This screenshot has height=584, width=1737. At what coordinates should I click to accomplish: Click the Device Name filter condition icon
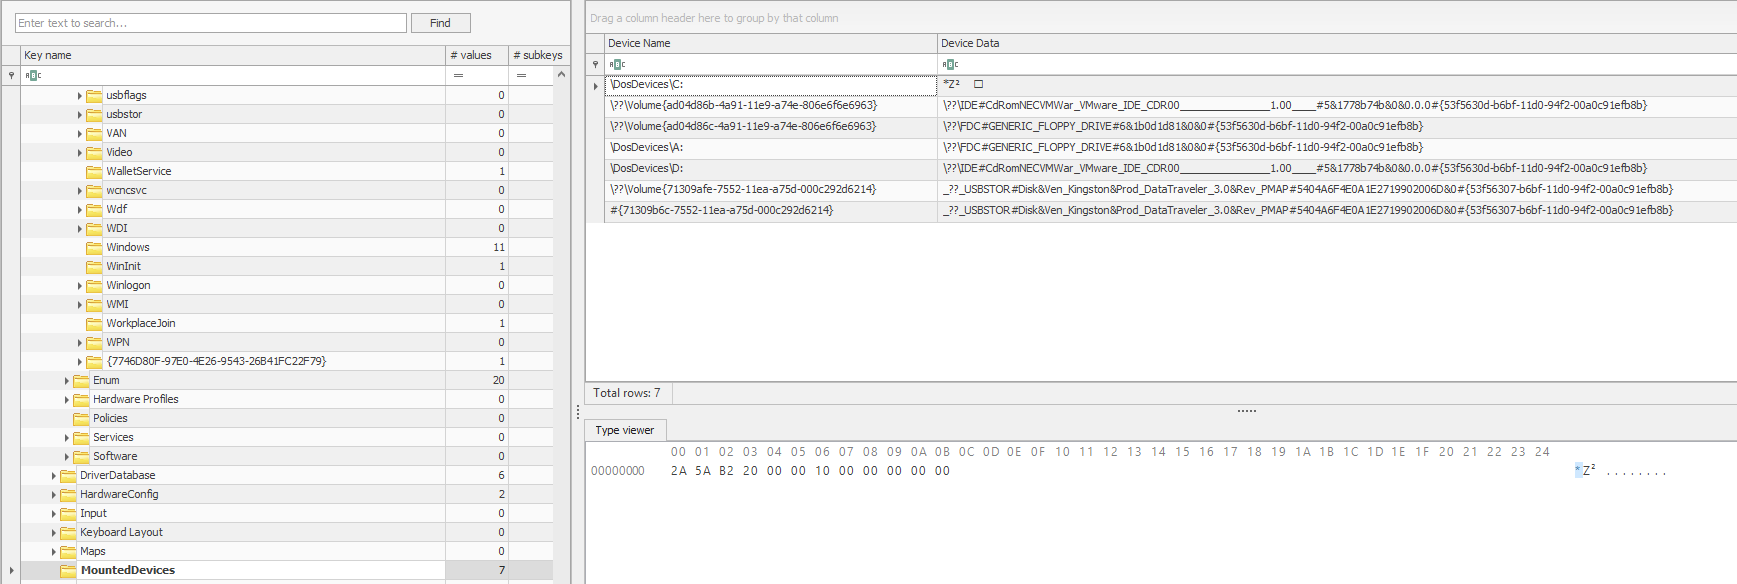[x=616, y=65]
